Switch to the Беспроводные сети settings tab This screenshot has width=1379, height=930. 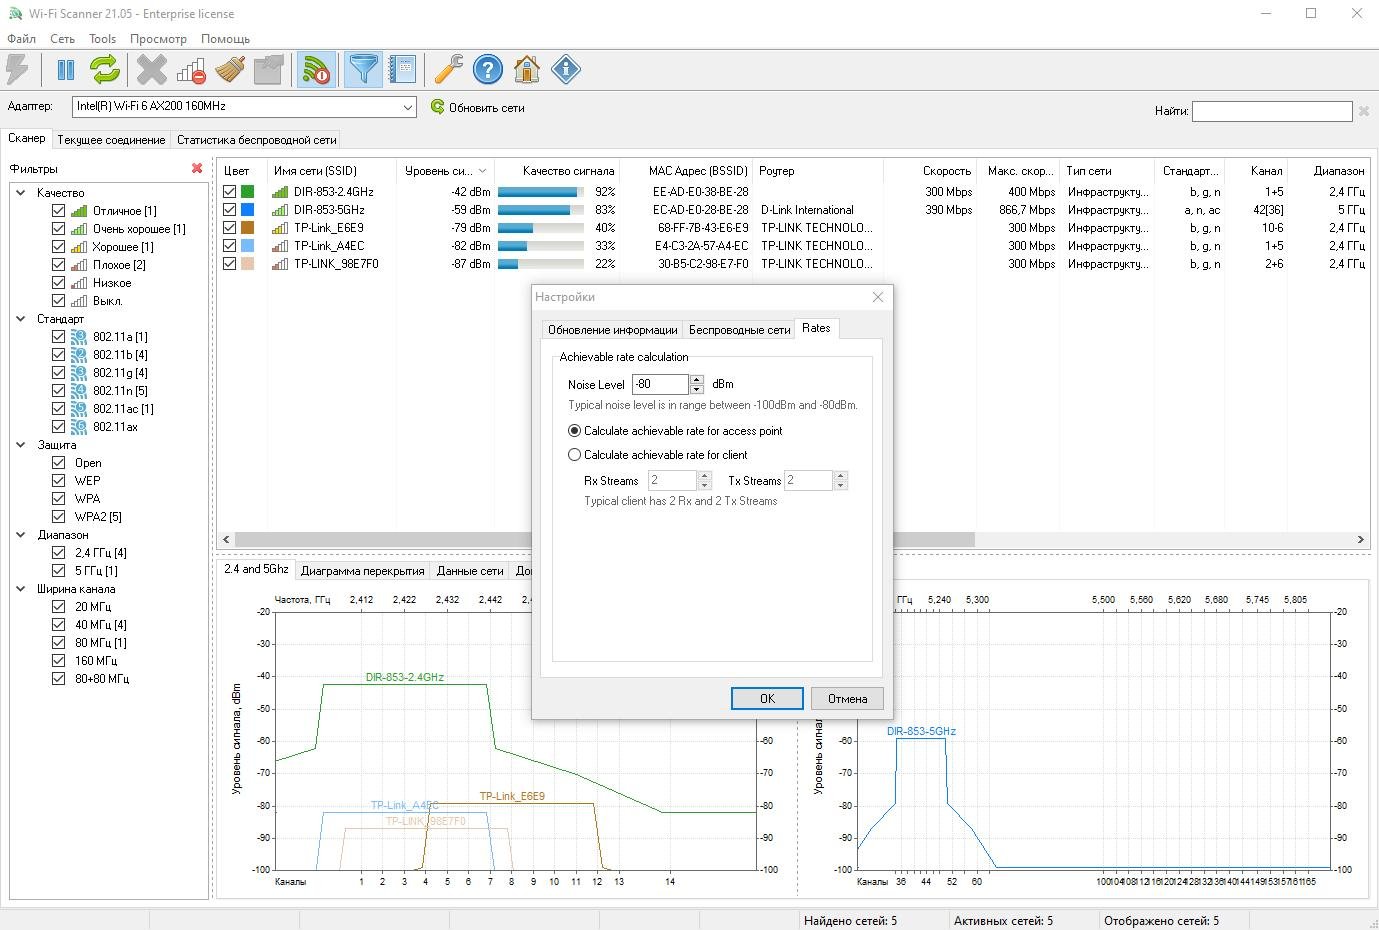coord(739,329)
